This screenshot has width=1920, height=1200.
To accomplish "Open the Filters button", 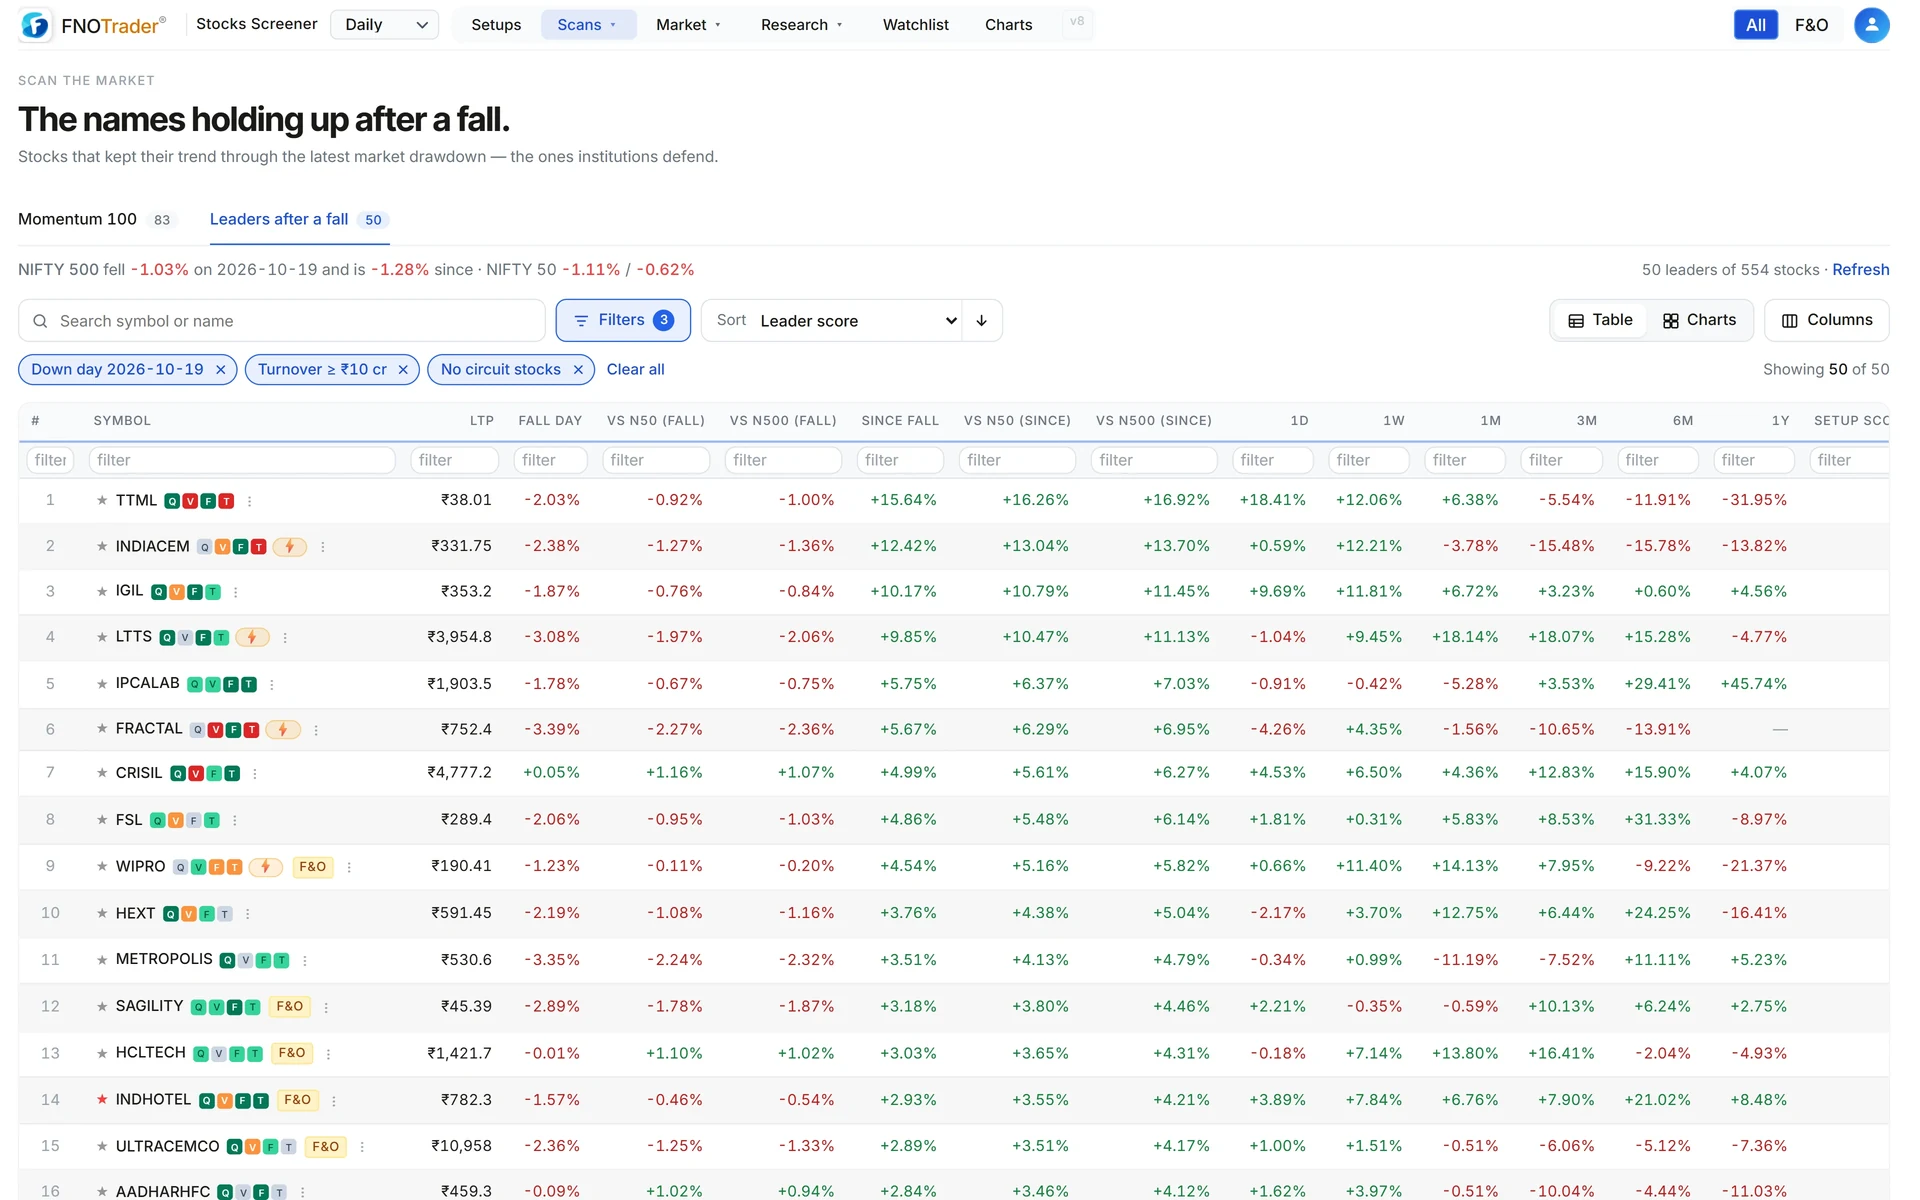I will coord(623,320).
